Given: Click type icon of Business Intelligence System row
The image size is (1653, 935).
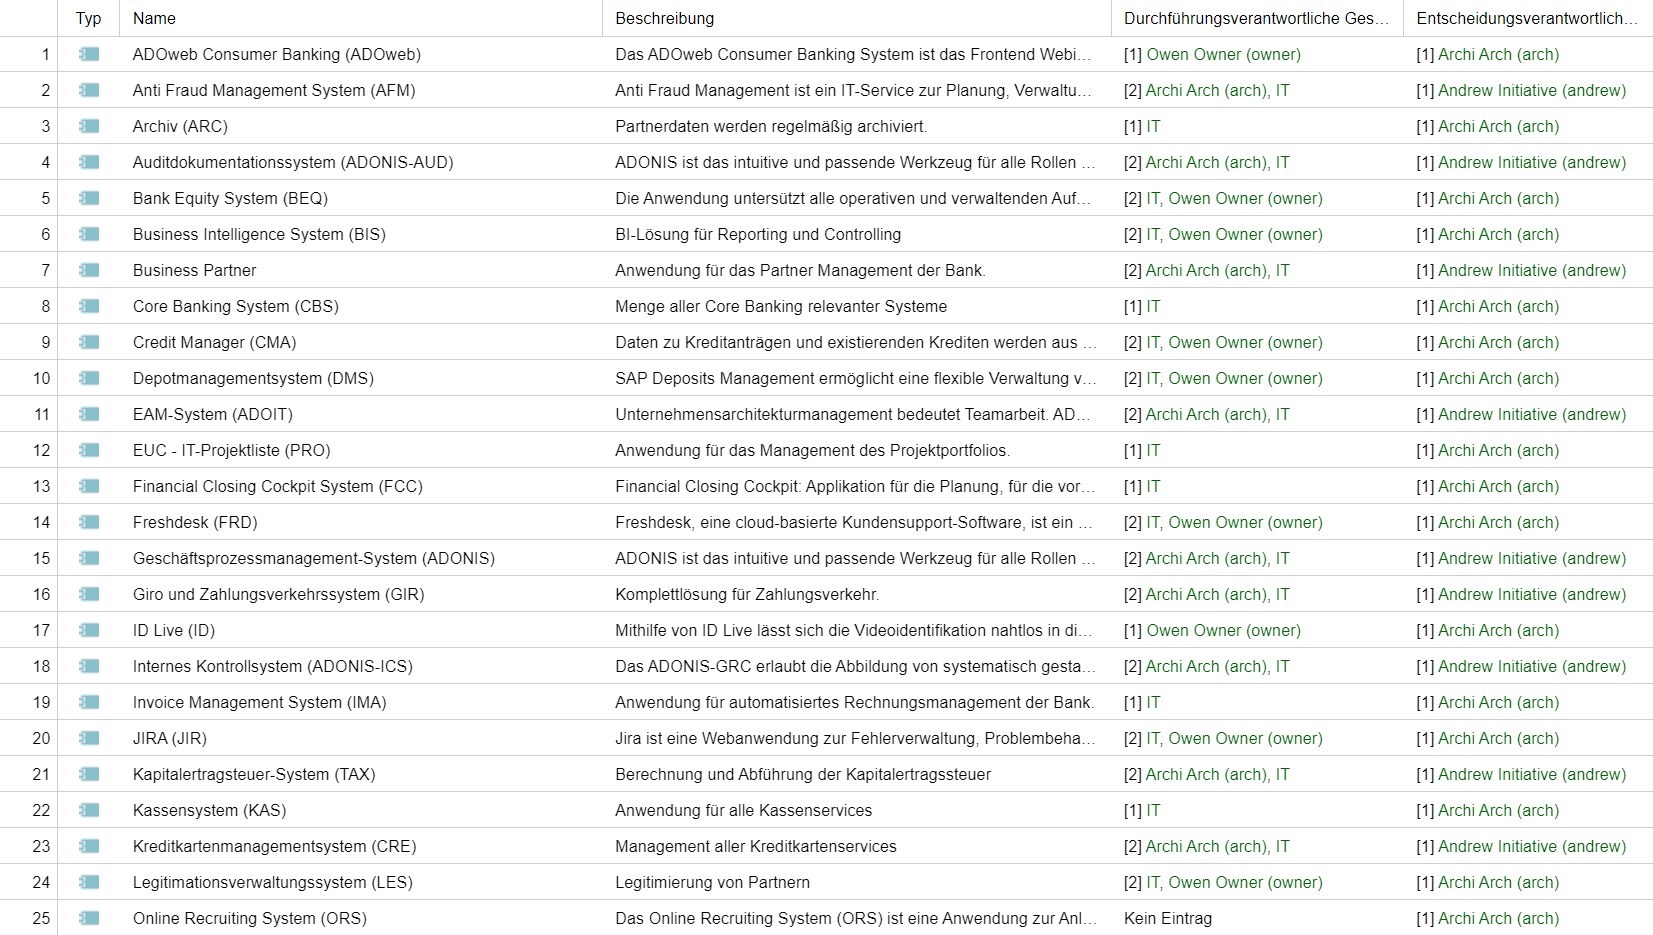Looking at the screenshot, I should [x=89, y=234].
